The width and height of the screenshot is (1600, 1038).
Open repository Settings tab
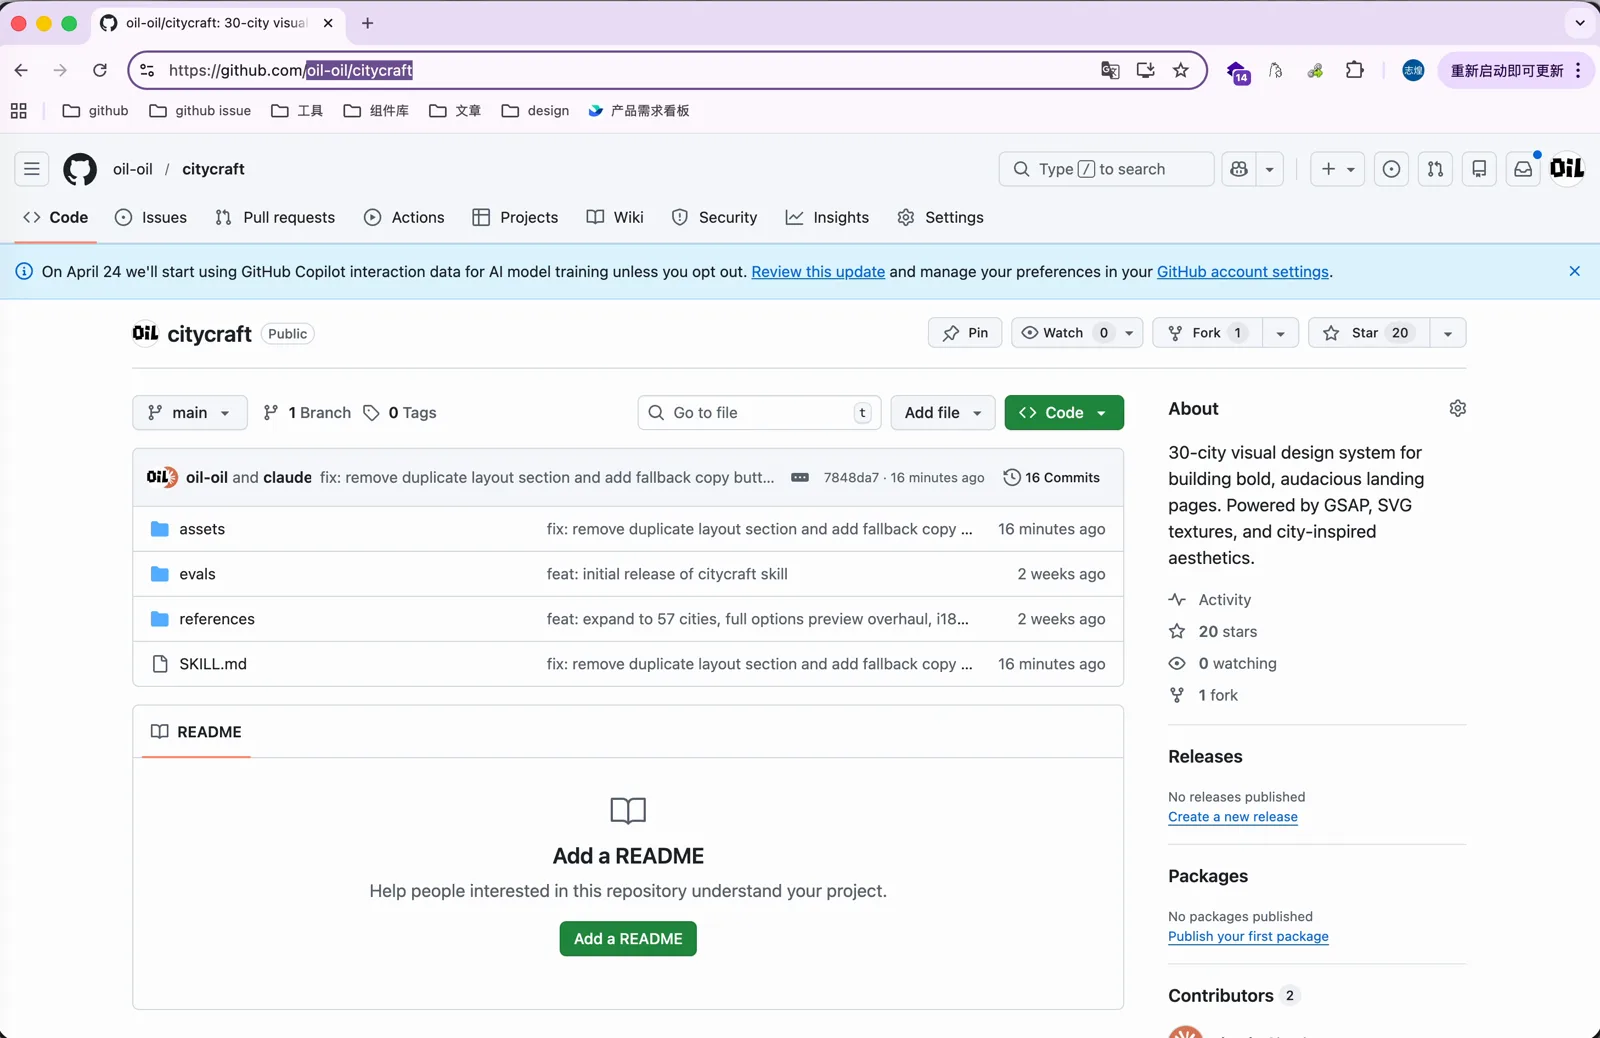(940, 217)
